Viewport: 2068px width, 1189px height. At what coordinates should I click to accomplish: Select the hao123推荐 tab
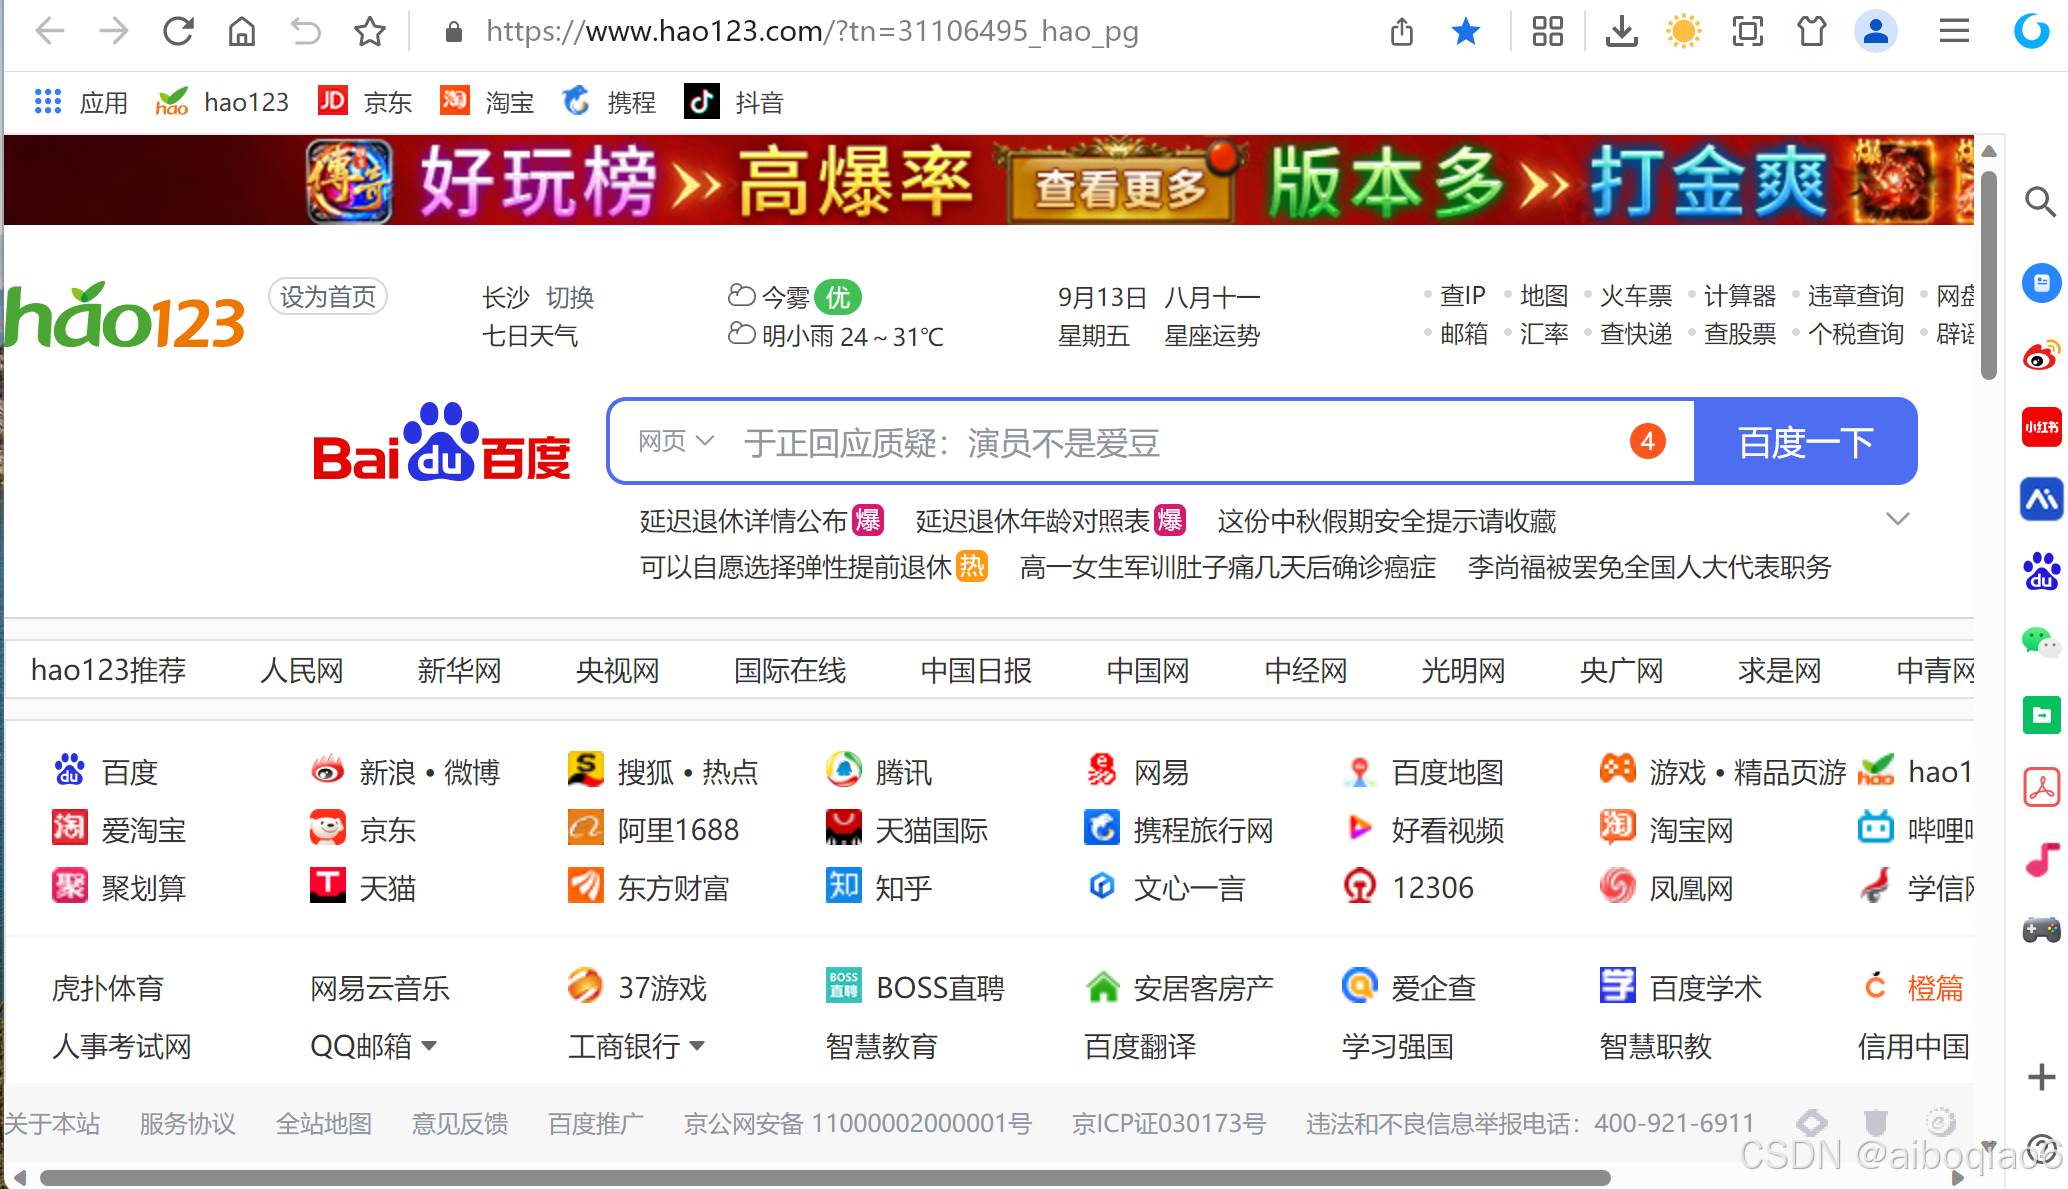click(x=109, y=670)
